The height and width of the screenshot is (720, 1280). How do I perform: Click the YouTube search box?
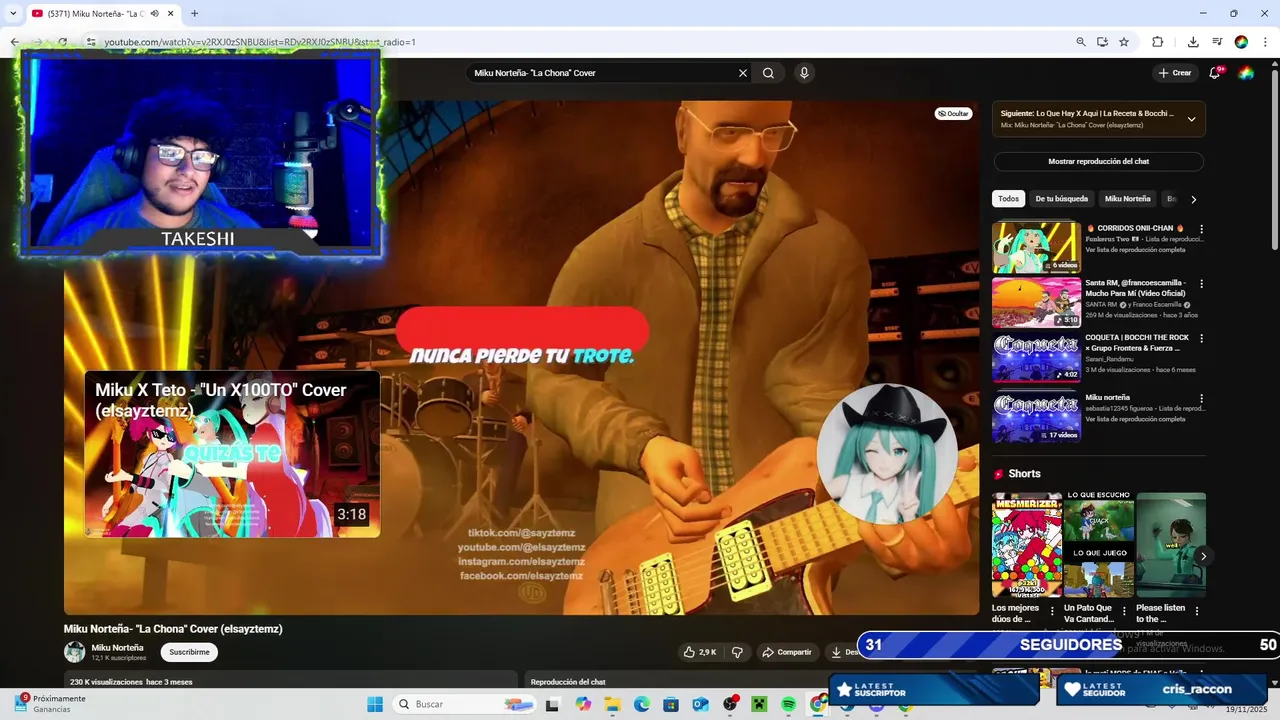(x=600, y=73)
